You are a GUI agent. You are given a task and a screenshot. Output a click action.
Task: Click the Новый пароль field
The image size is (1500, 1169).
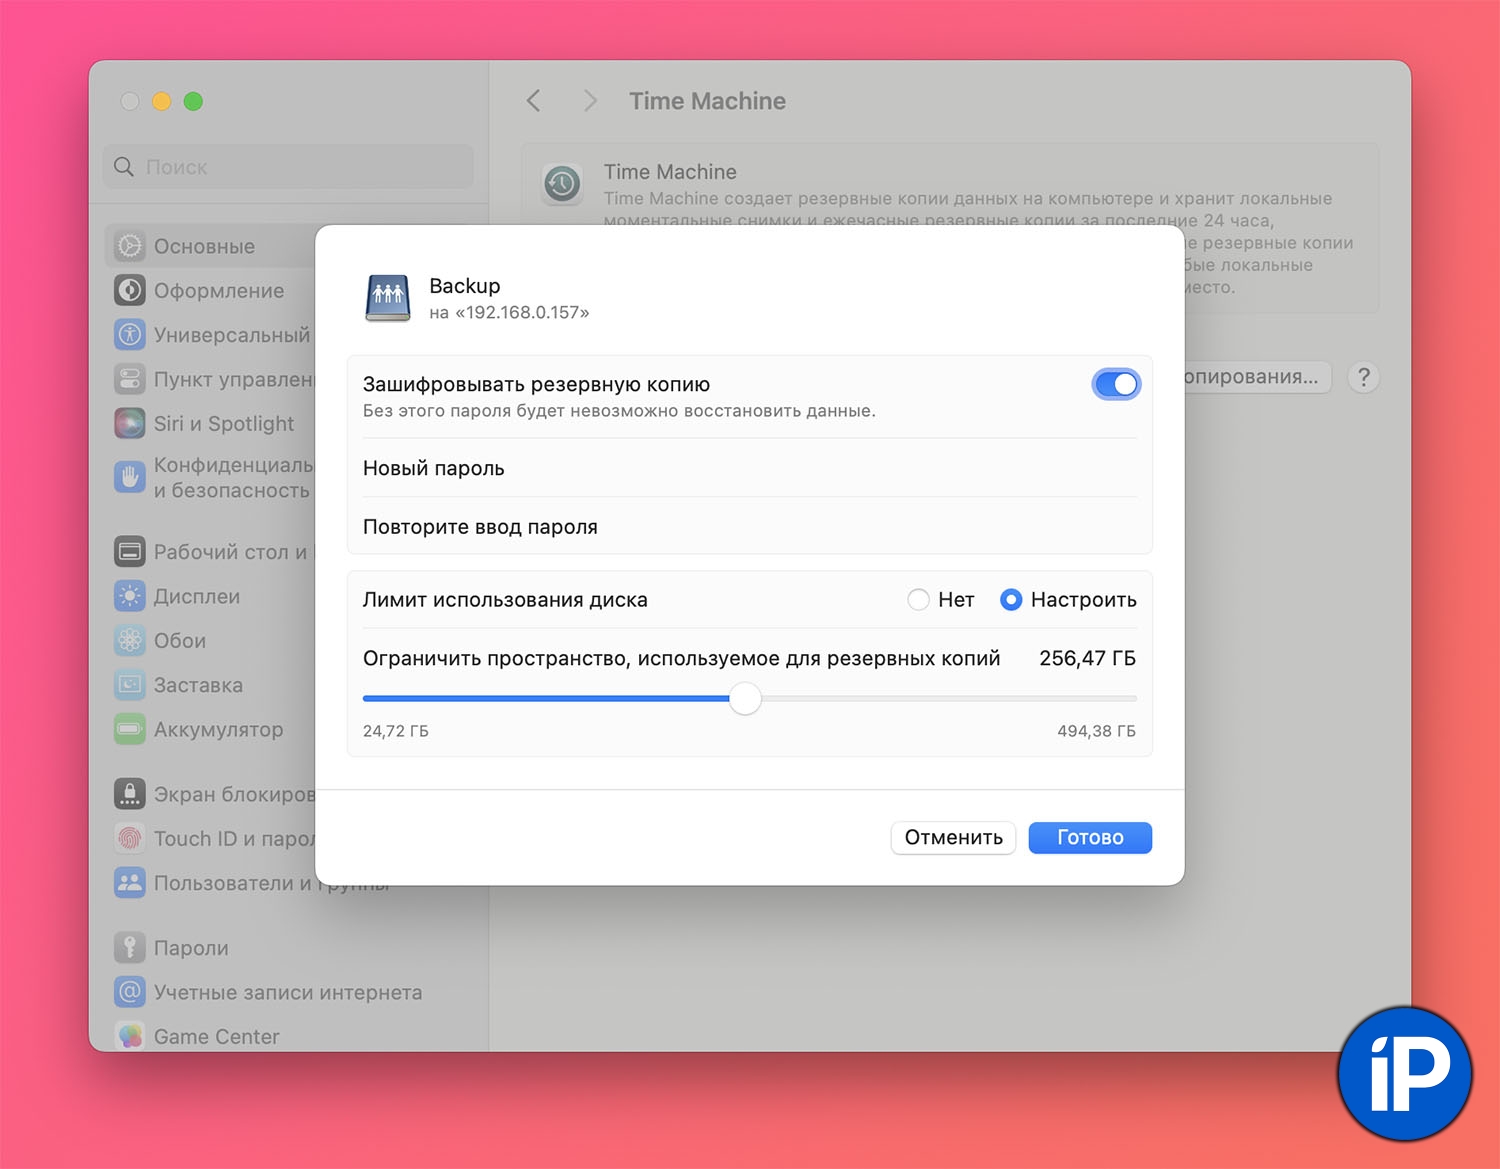(750, 468)
